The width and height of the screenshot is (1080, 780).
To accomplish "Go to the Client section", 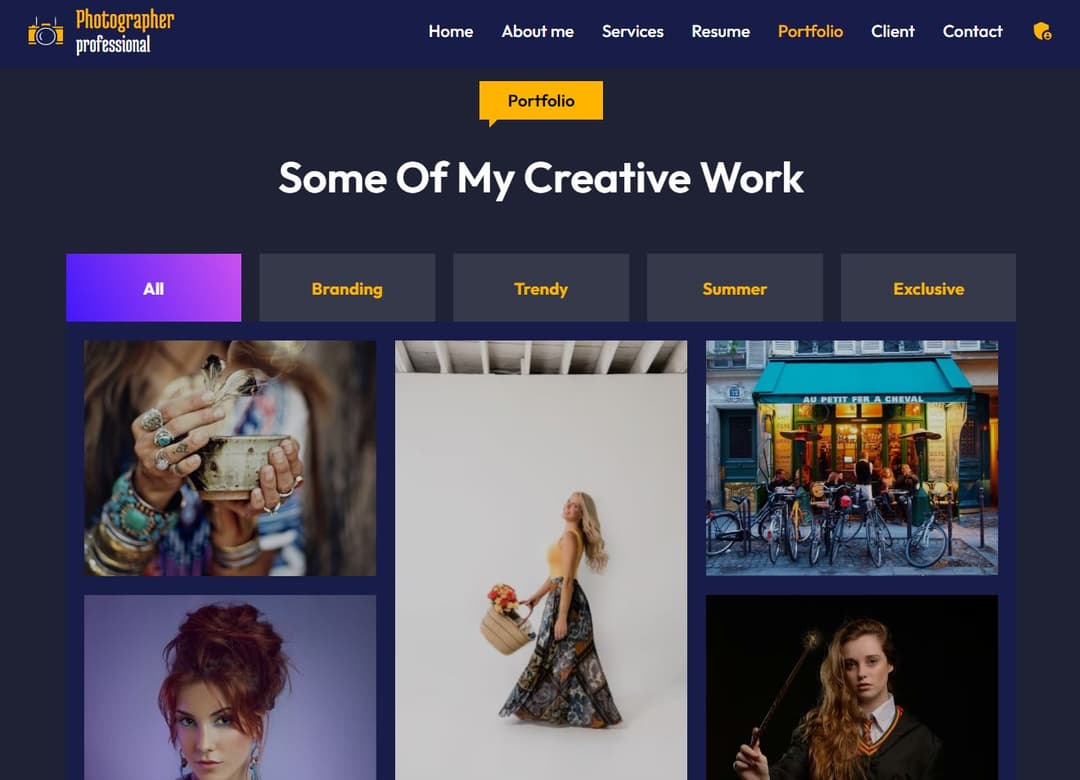I will (893, 32).
